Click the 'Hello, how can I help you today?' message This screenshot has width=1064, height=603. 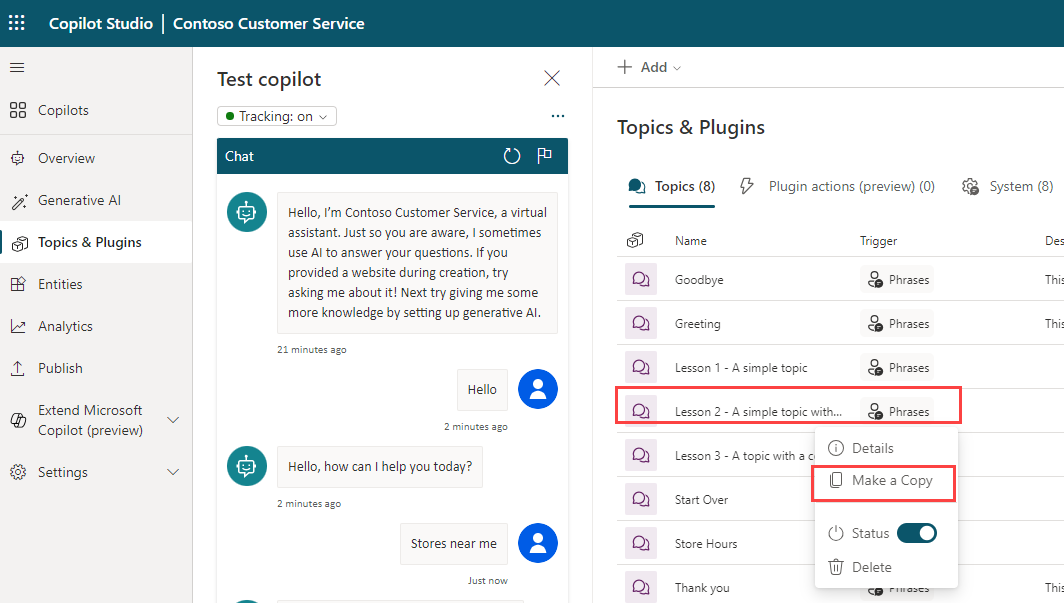point(380,467)
